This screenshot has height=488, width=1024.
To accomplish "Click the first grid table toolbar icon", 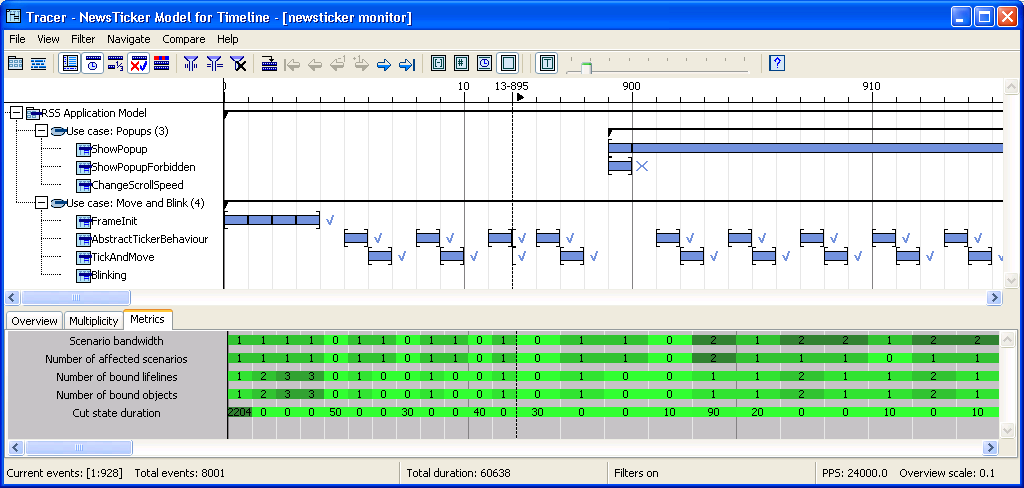I will coord(15,64).
